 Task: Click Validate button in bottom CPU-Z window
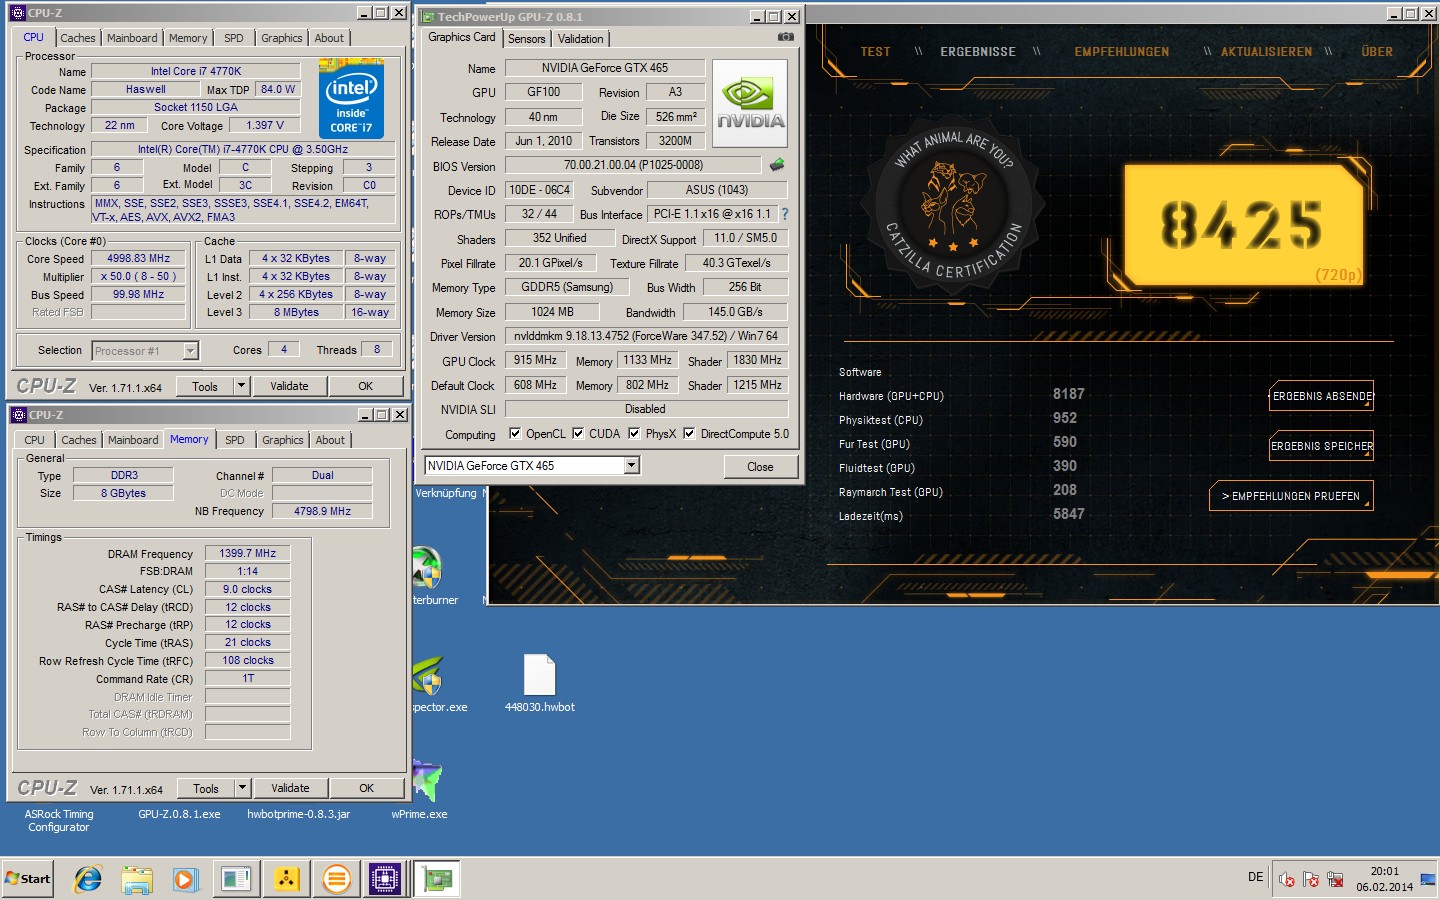[291, 788]
